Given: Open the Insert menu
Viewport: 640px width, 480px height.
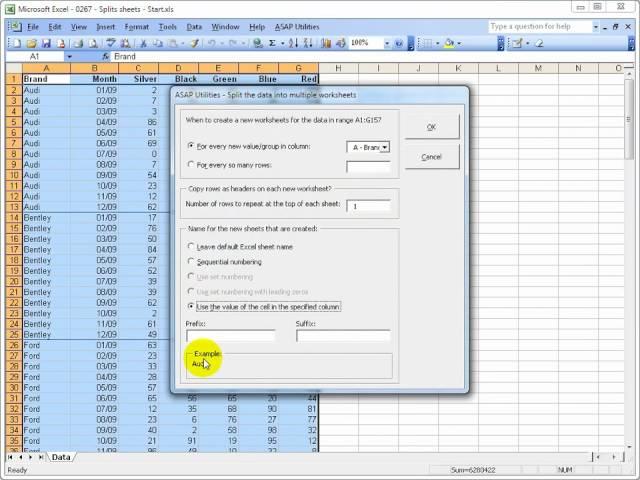Looking at the screenshot, I should 106,27.
